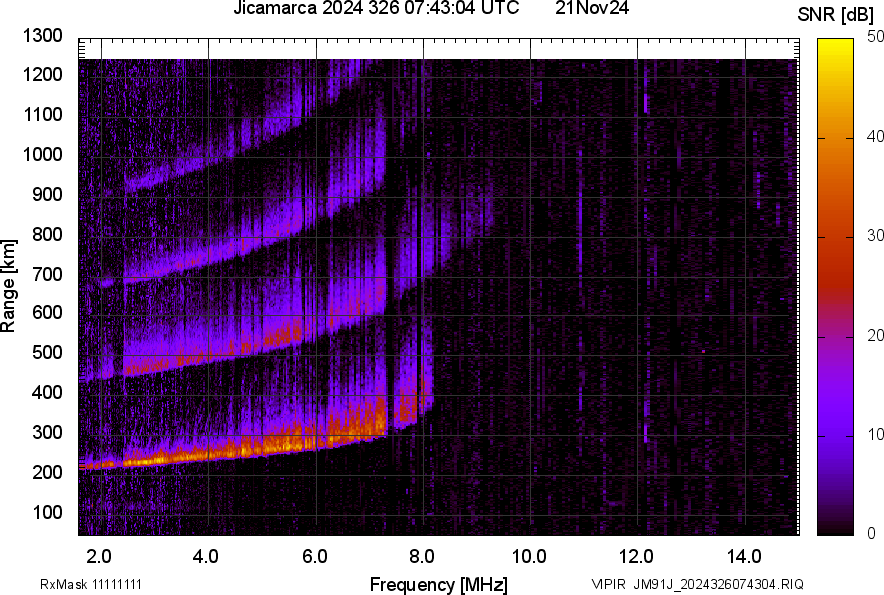Viewport: 884px width, 595px height.
Task: Click the frequency tick label '12.0'
Action: pyautogui.click(x=637, y=557)
